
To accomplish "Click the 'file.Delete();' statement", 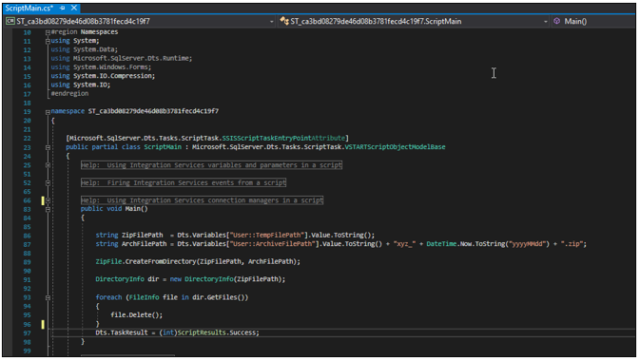I will click(x=136, y=315).
